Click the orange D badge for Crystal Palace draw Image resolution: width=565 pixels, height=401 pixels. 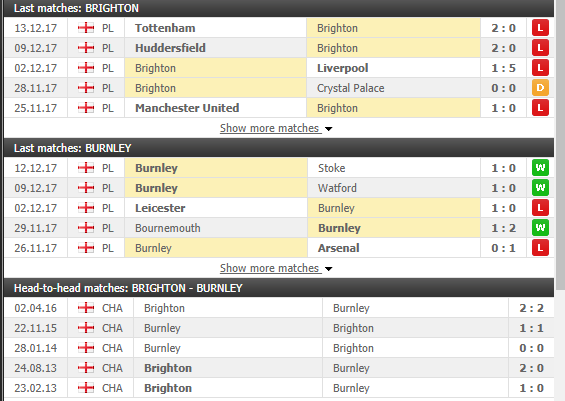click(540, 88)
